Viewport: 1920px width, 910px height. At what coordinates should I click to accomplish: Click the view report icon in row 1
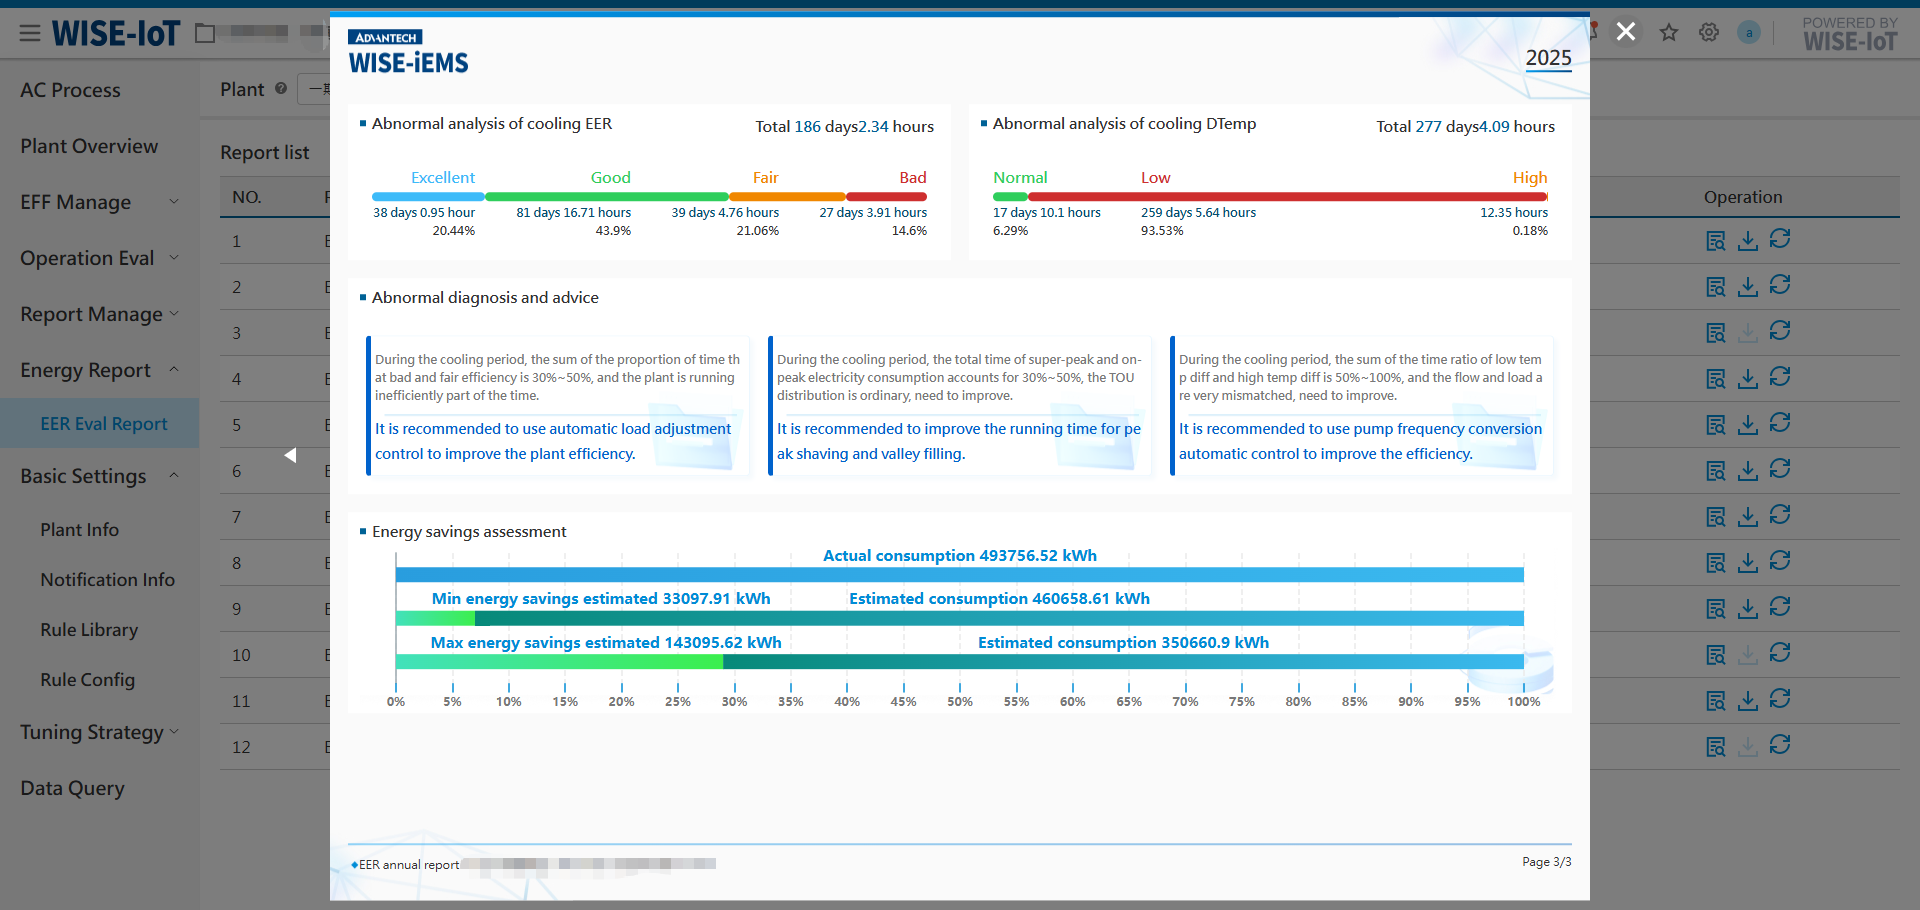[x=1716, y=241]
